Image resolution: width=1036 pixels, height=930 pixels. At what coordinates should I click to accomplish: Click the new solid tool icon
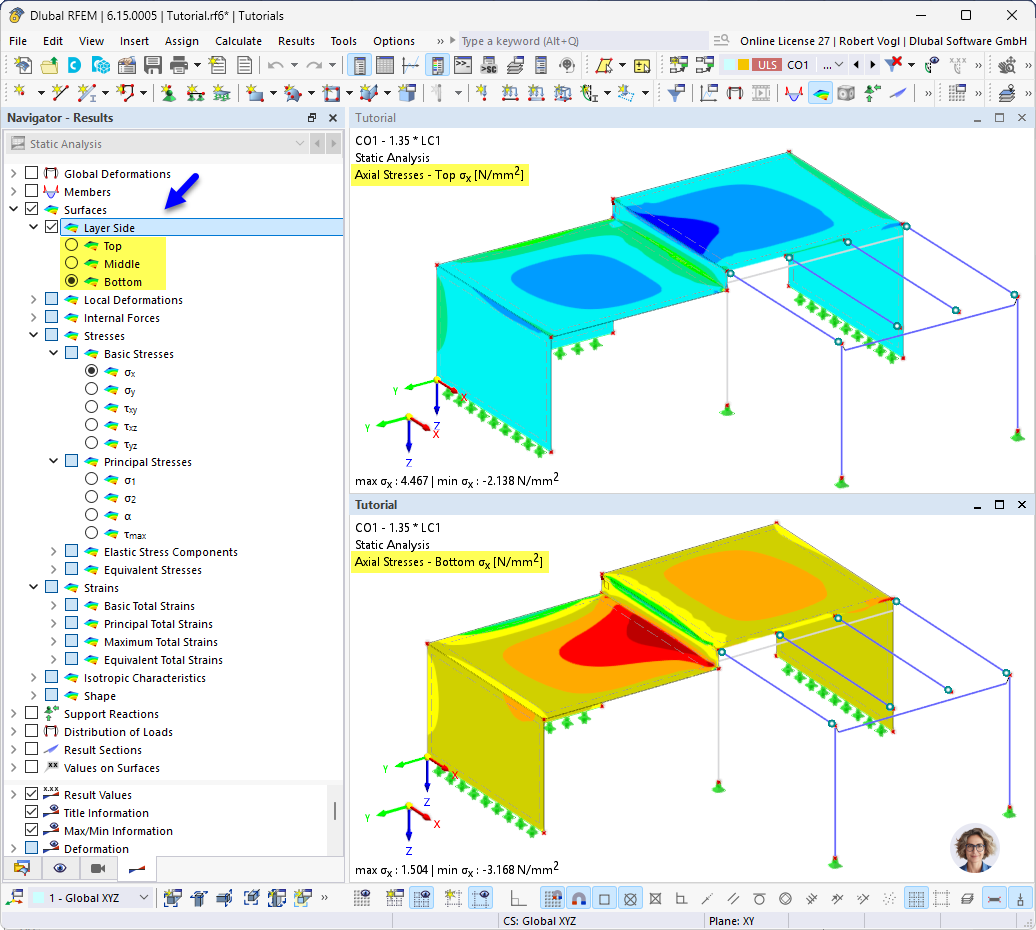[x=369, y=93]
